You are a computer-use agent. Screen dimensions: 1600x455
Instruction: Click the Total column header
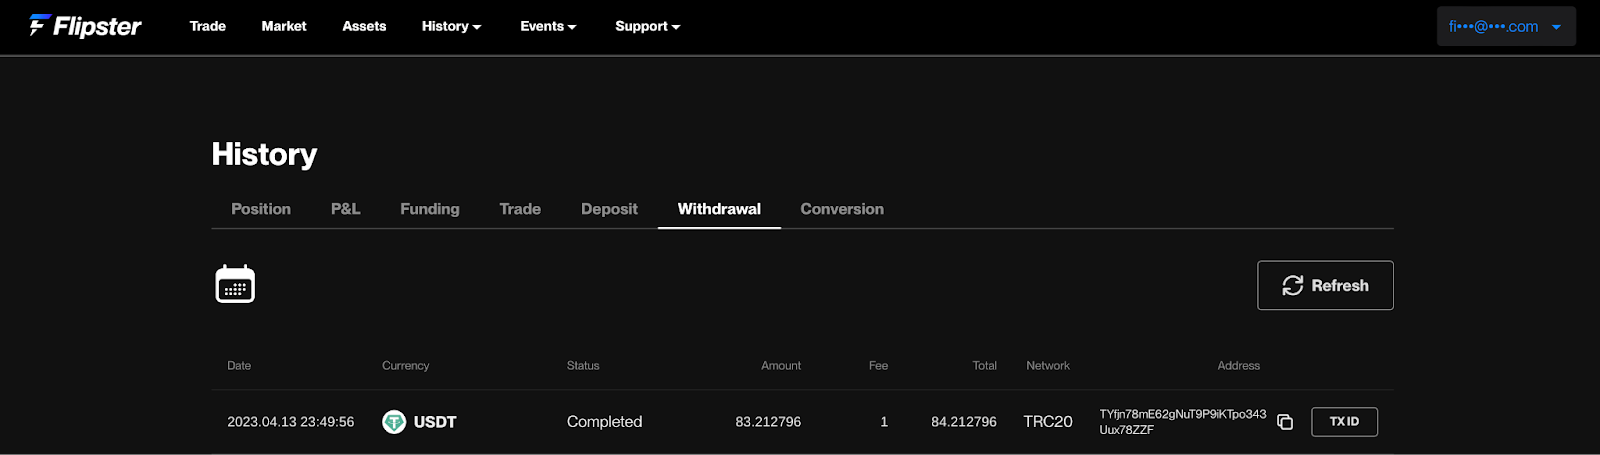click(984, 366)
